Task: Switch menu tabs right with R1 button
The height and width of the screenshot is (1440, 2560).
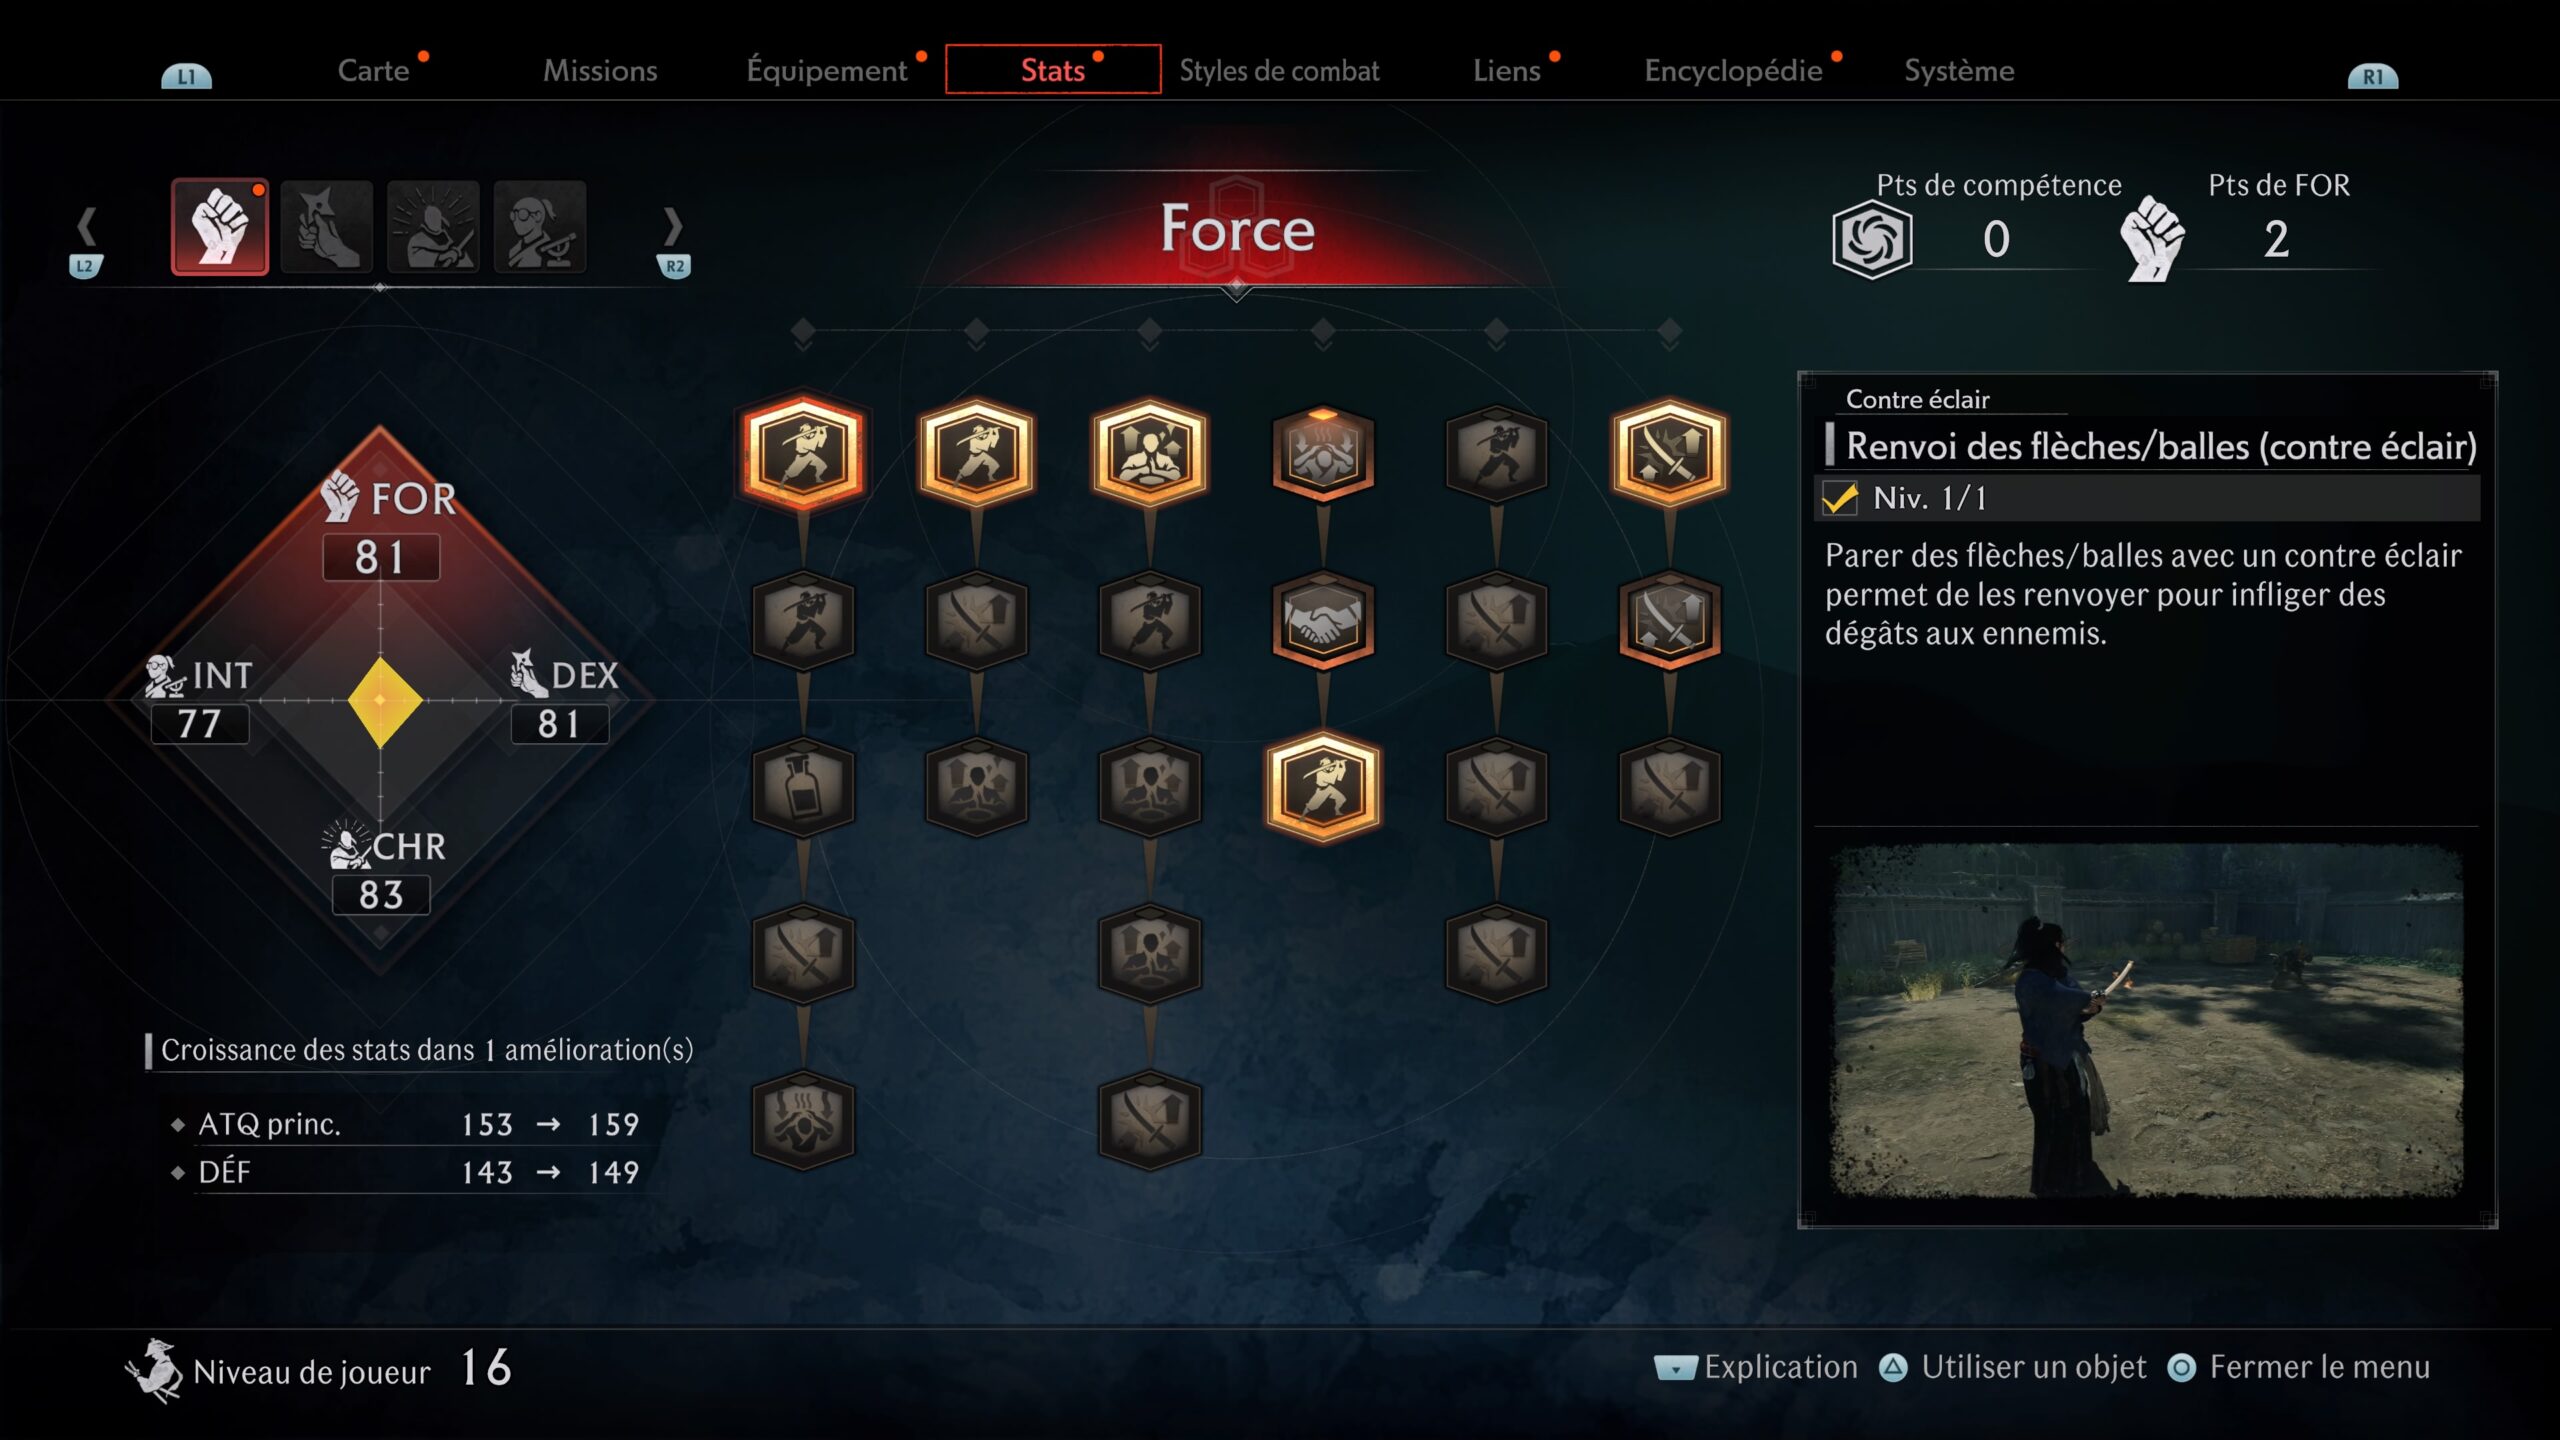Action: click(2372, 76)
